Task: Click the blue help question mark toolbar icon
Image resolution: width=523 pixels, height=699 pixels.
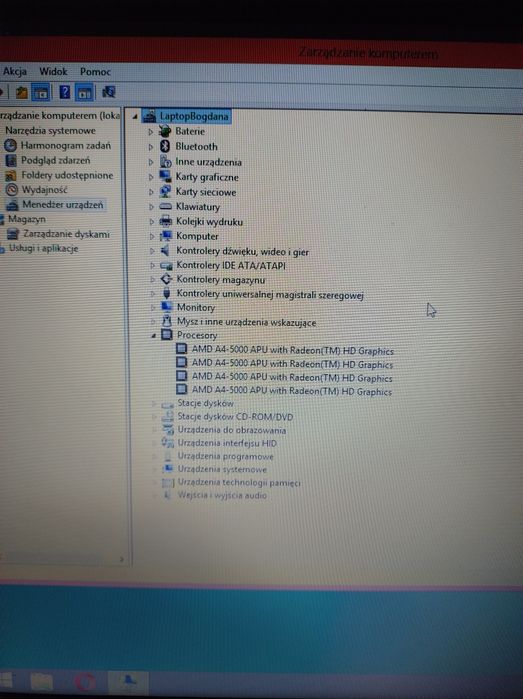Action: tap(65, 92)
